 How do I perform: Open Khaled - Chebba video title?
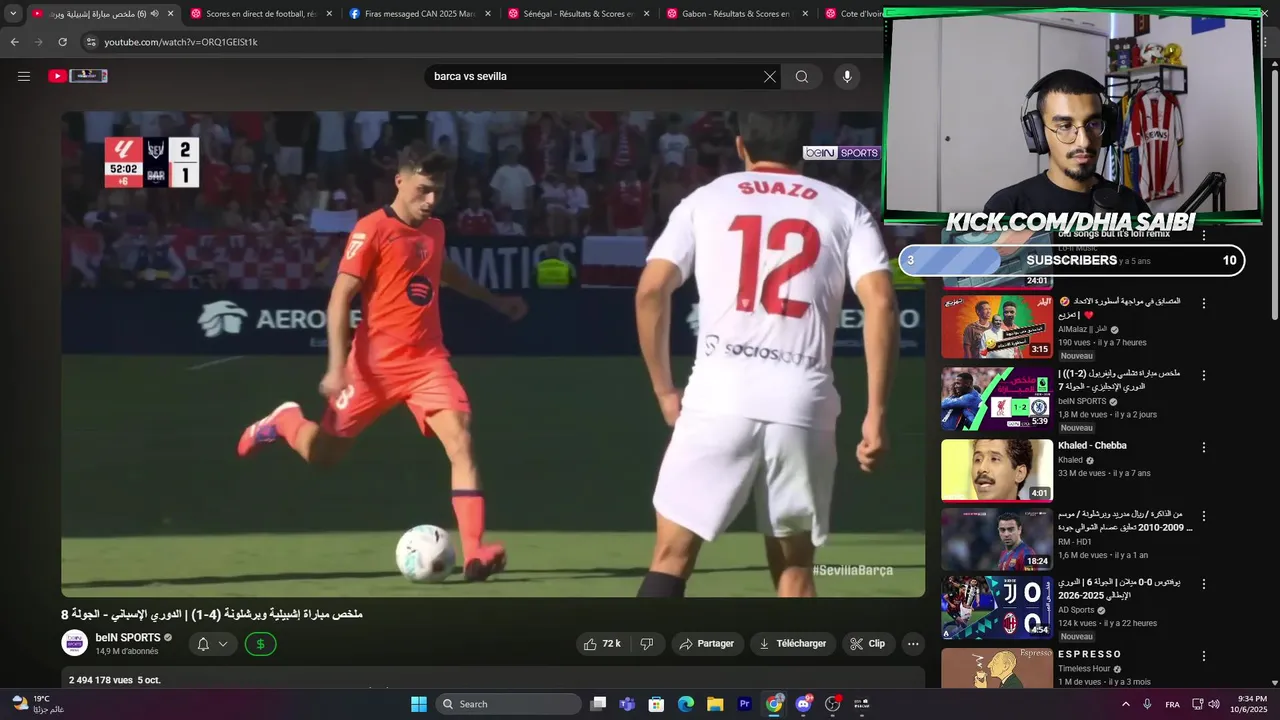(1092, 446)
